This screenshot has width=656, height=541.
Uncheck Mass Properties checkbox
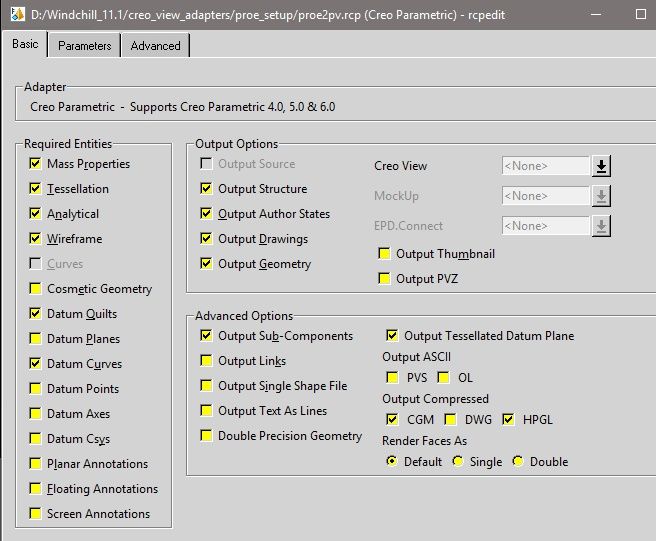point(36,164)
